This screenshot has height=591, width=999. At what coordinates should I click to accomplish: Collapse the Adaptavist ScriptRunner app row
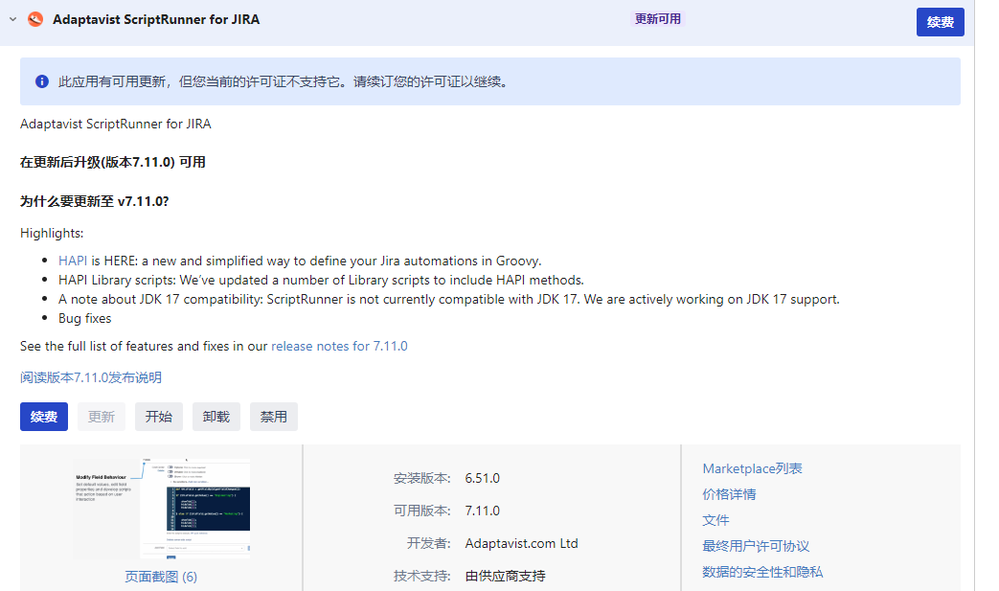click(13, 20)
